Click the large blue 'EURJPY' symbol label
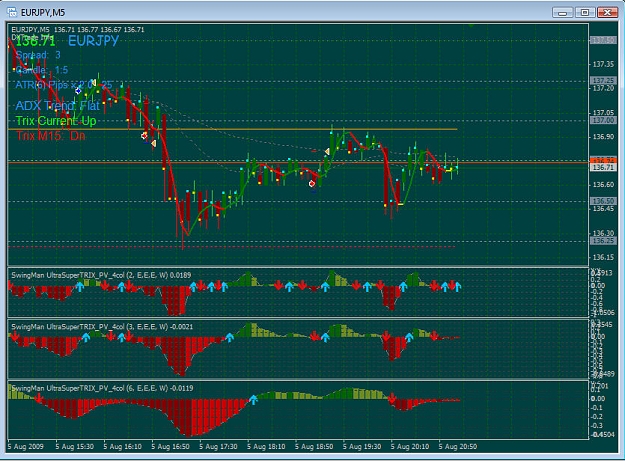This screenshot has width=625, height=461. point(94,41)
